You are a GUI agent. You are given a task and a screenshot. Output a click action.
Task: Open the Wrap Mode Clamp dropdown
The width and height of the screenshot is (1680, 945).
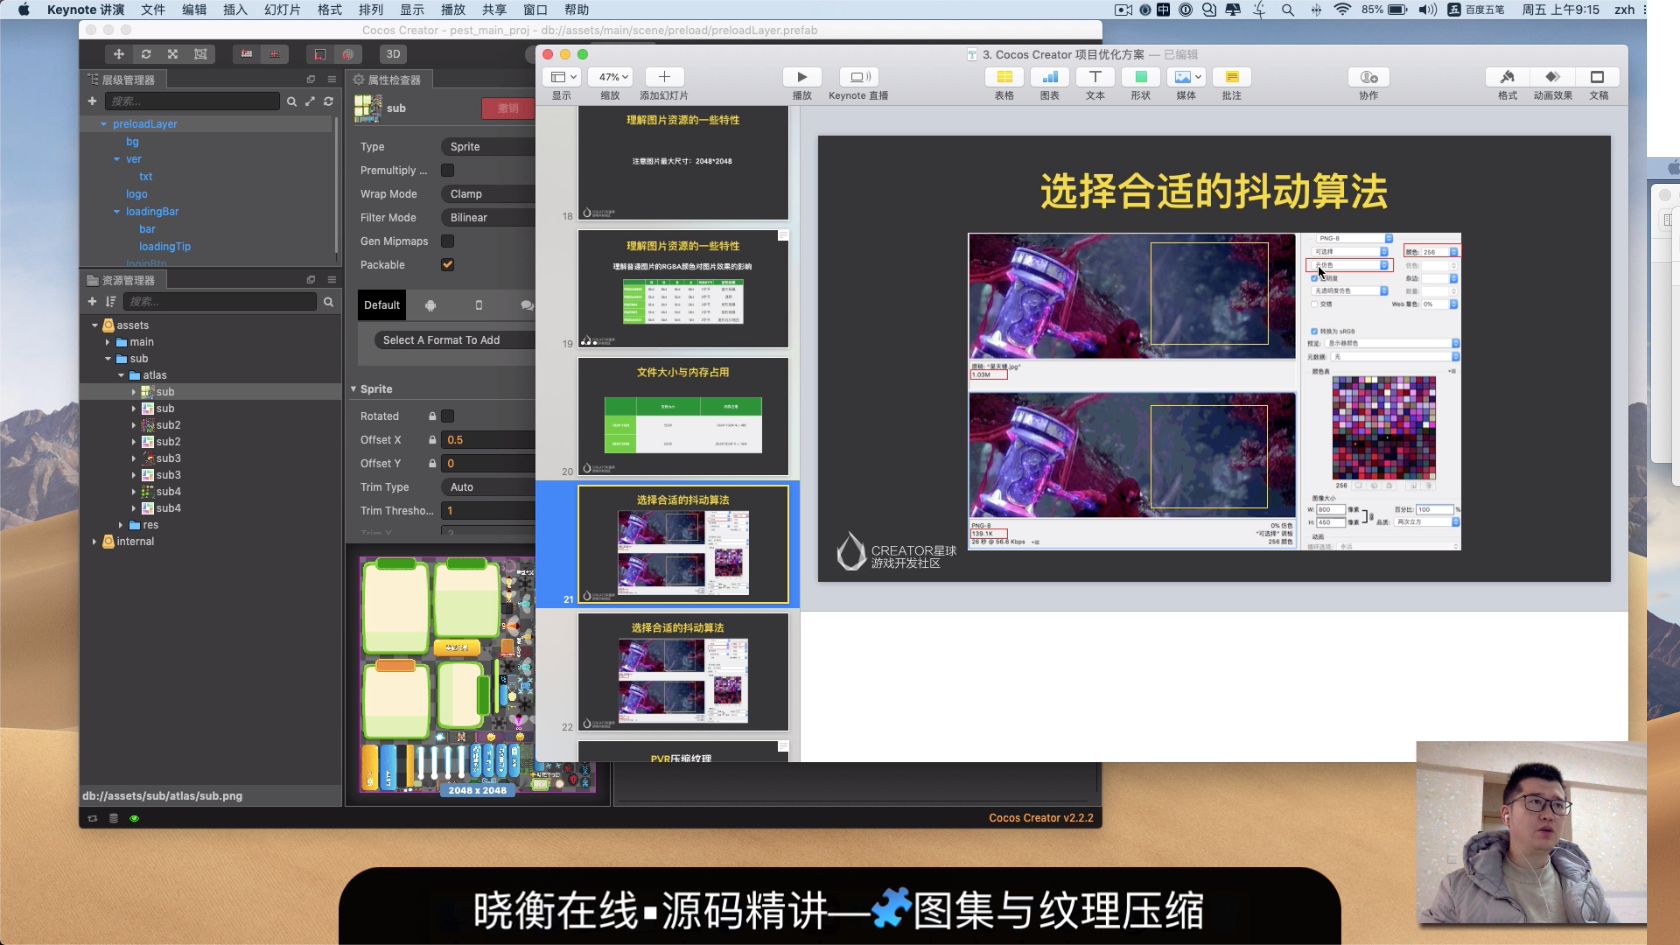pos(489,194)
